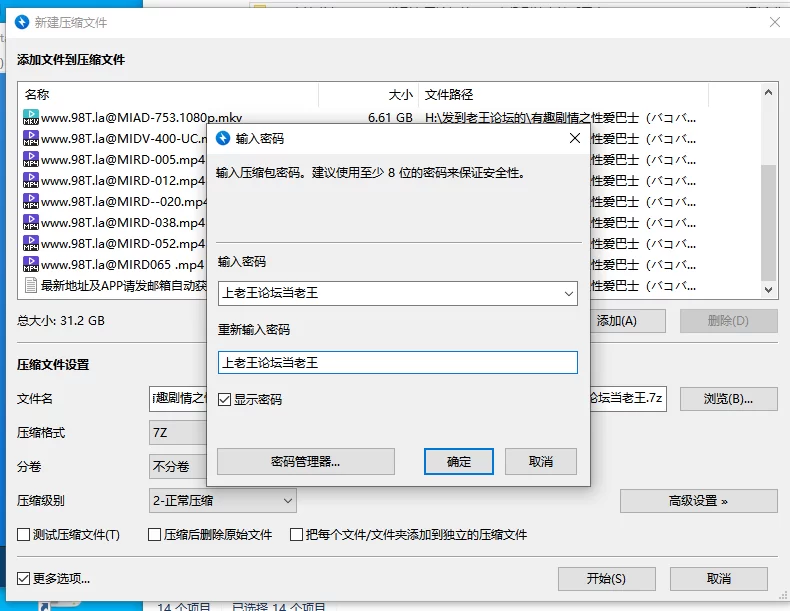This screenshot has height=611, width=790.
Task: Click the MP4 icon of MIRD-052 file
Action: [31, 244]
